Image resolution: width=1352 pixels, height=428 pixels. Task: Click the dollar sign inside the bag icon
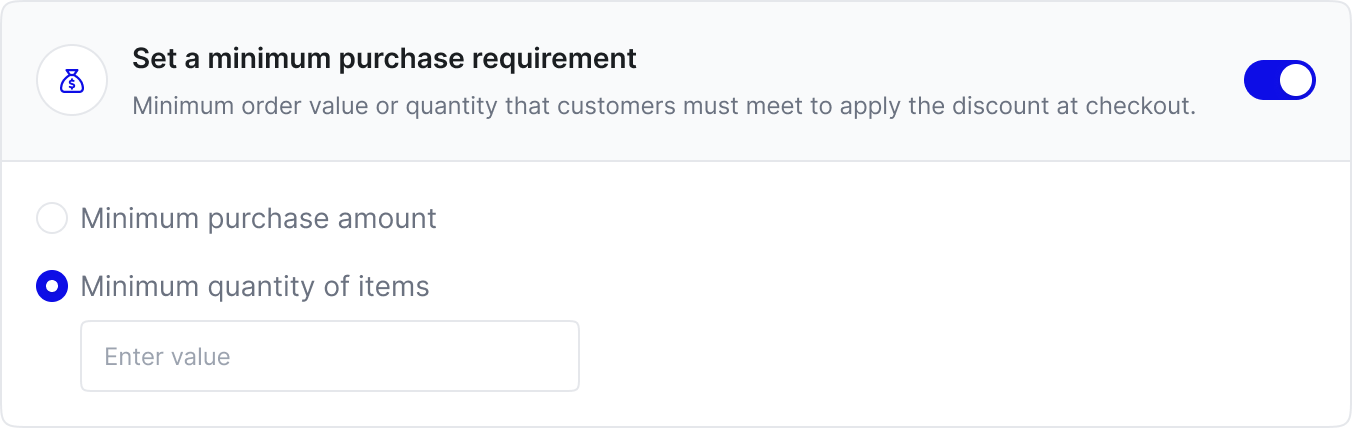tap(72, 85)
